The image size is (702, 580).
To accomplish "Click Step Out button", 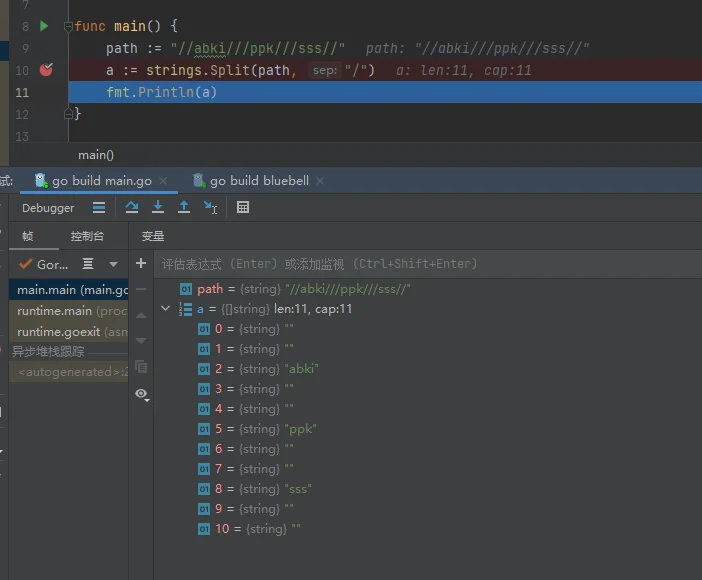I will [184, 207].
